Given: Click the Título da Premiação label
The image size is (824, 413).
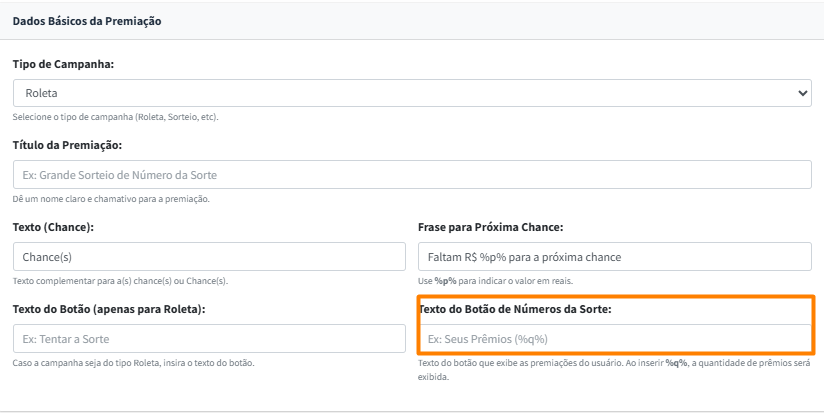Looking at the screenshot, I should coord(67,146).
